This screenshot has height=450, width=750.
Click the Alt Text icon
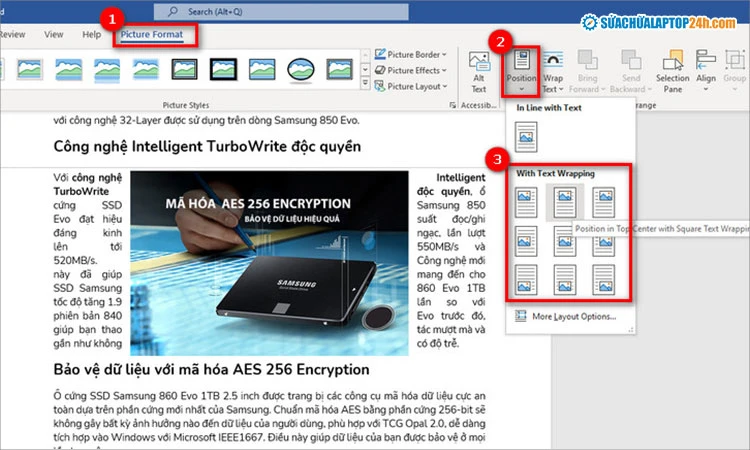[x=479, y=68]
